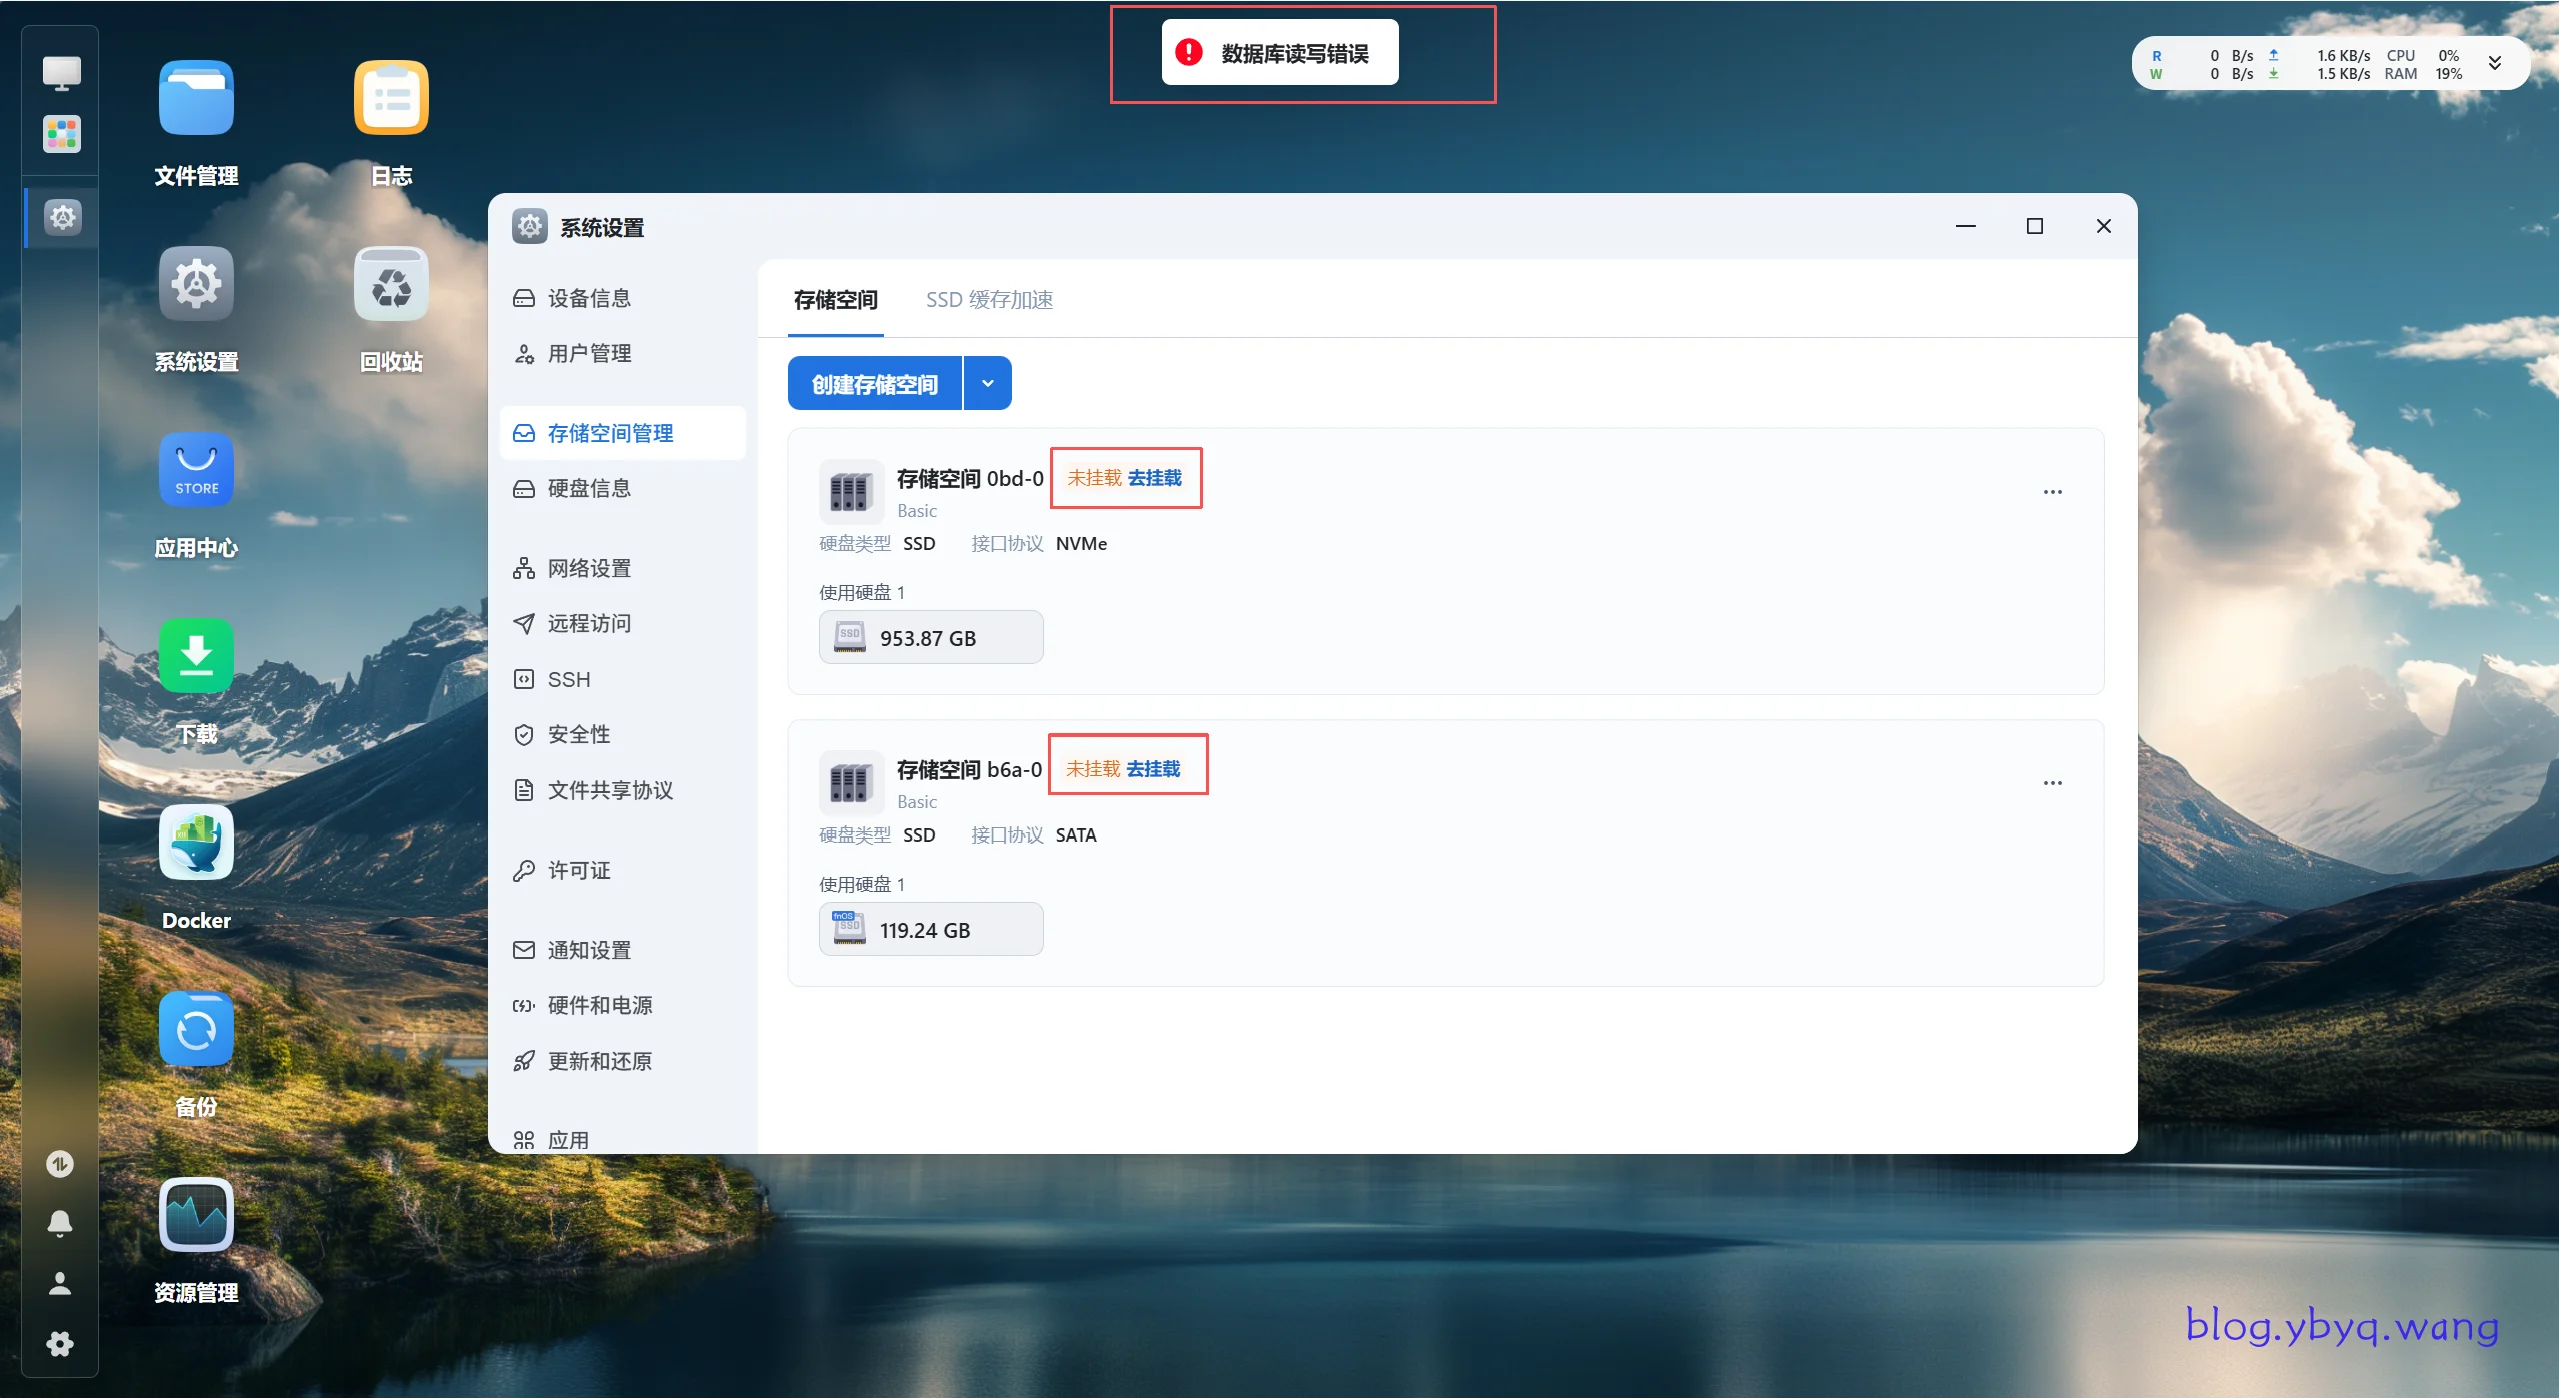Switch to the SSD 缓存加速 tab

click(988, 300)
